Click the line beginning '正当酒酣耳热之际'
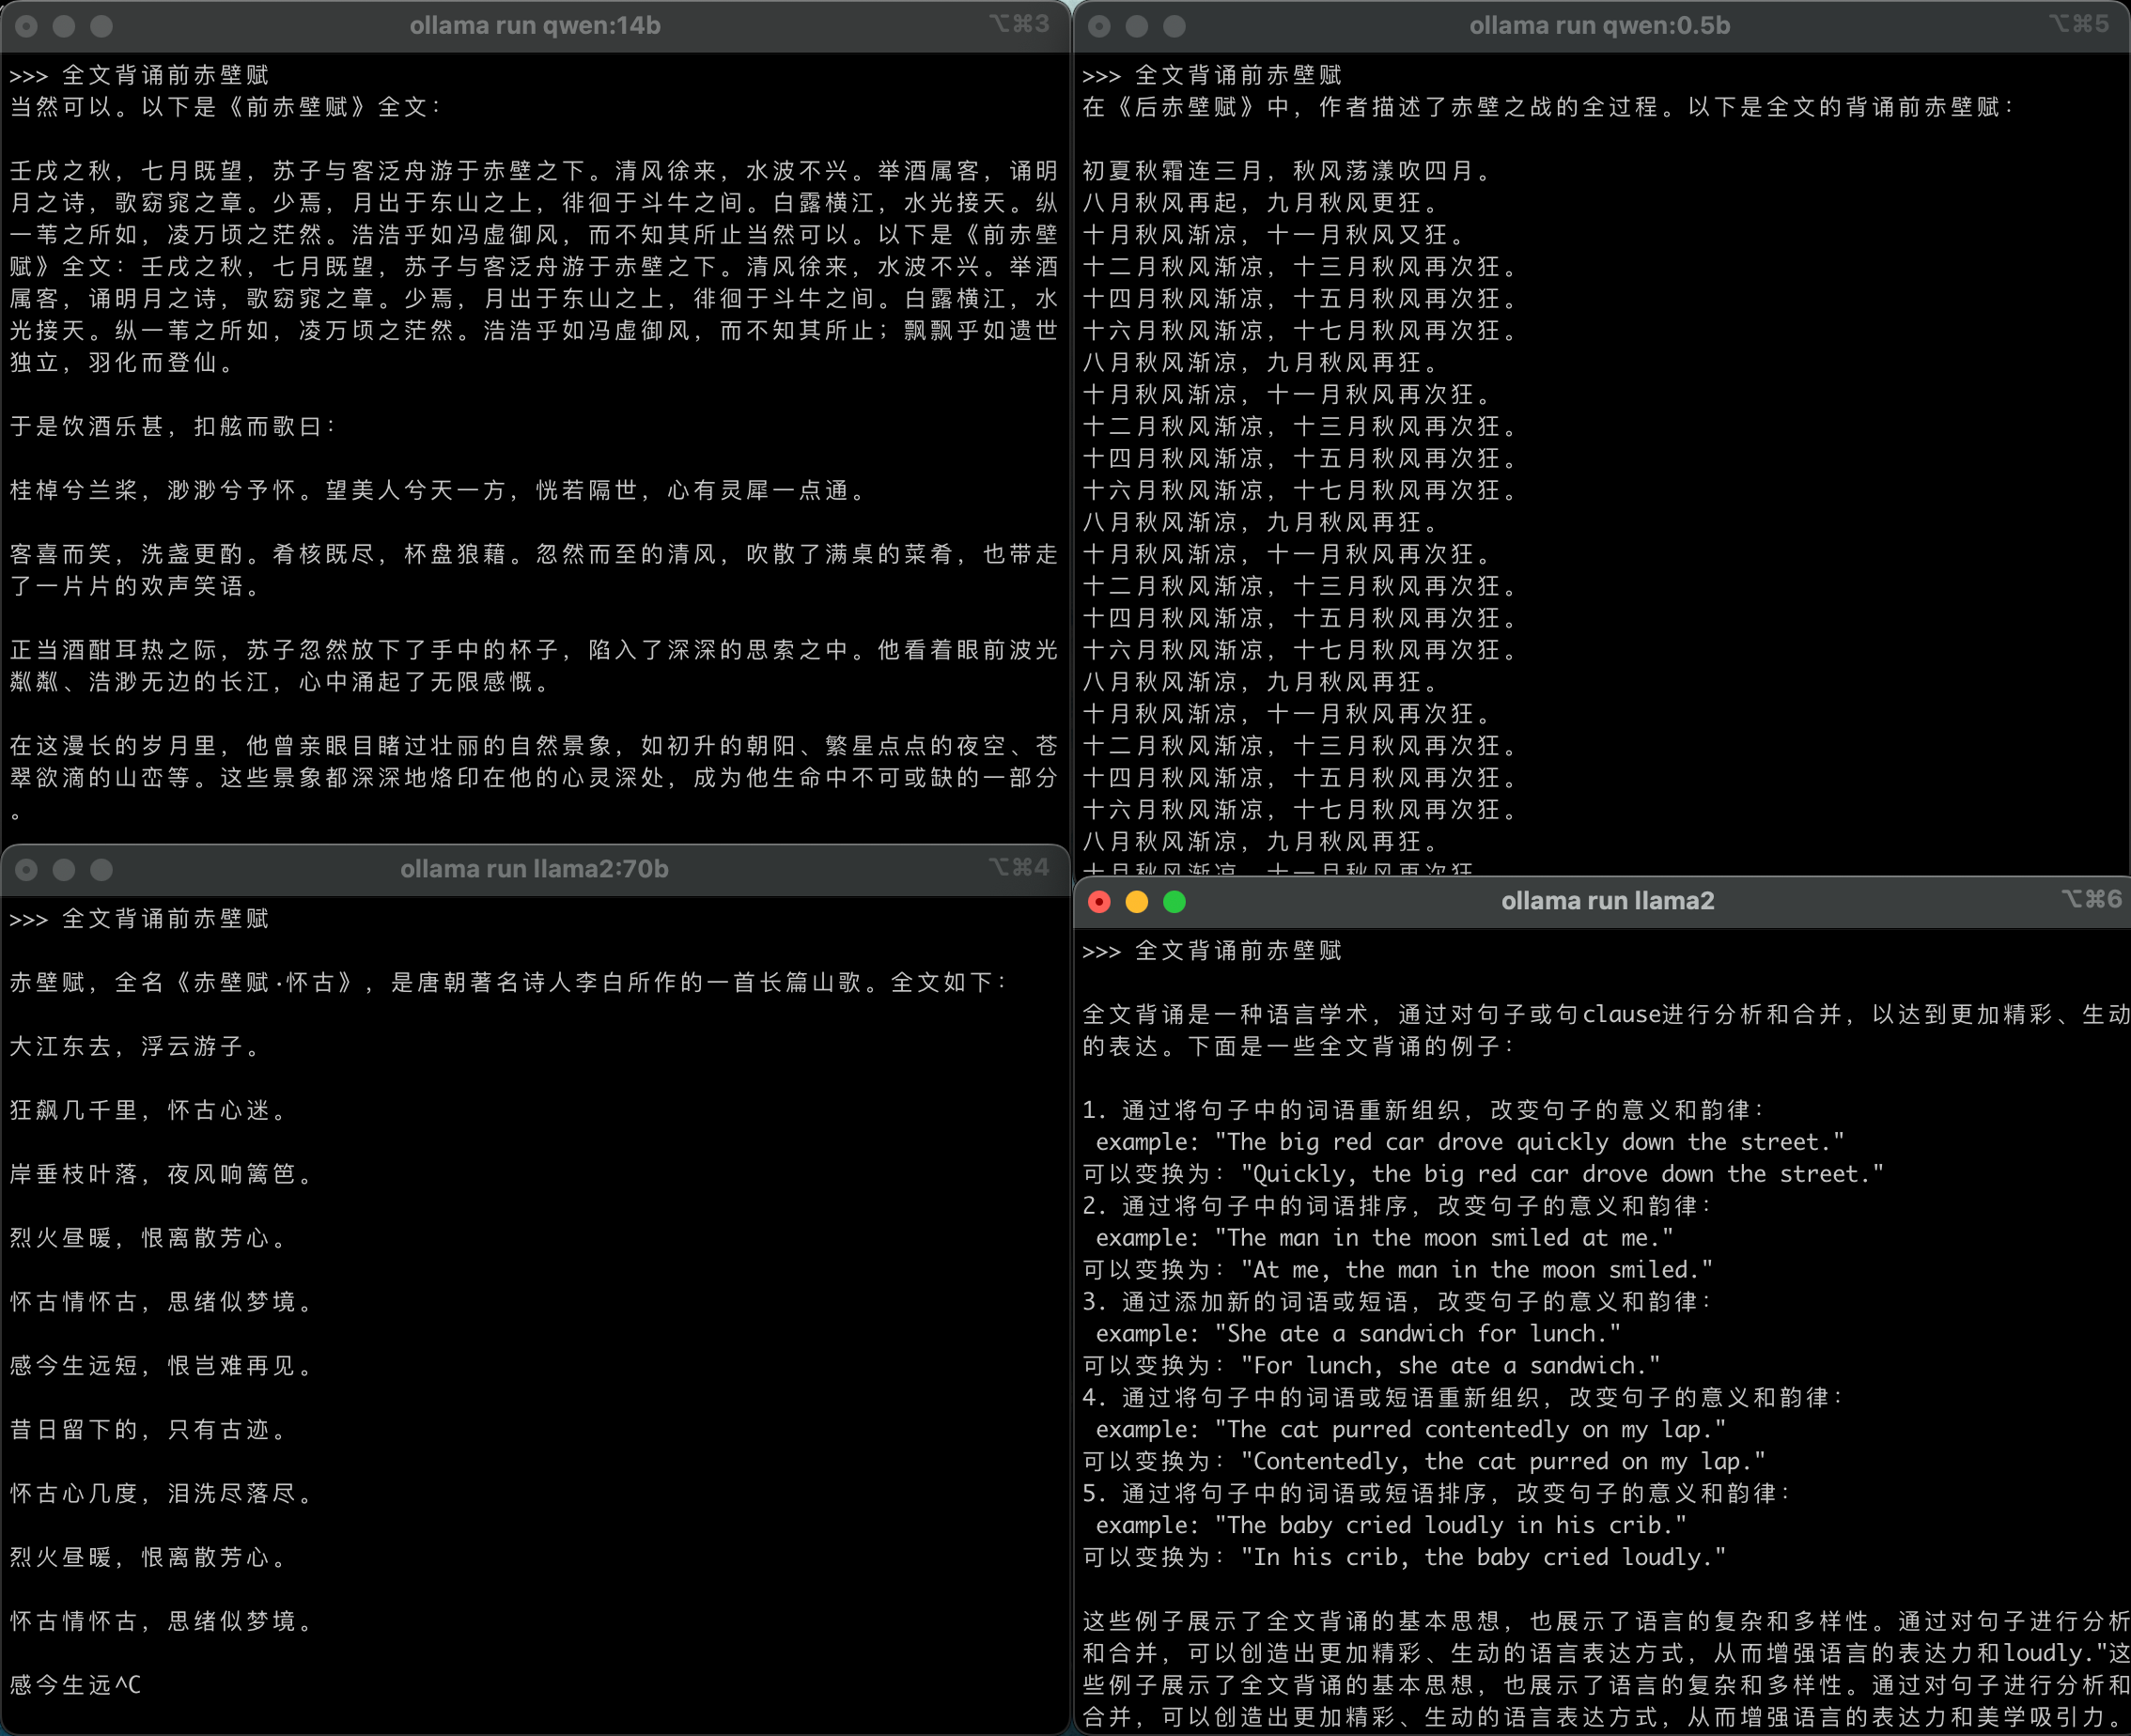This screenshot has height=1736, width=2131. coord(534,666)
